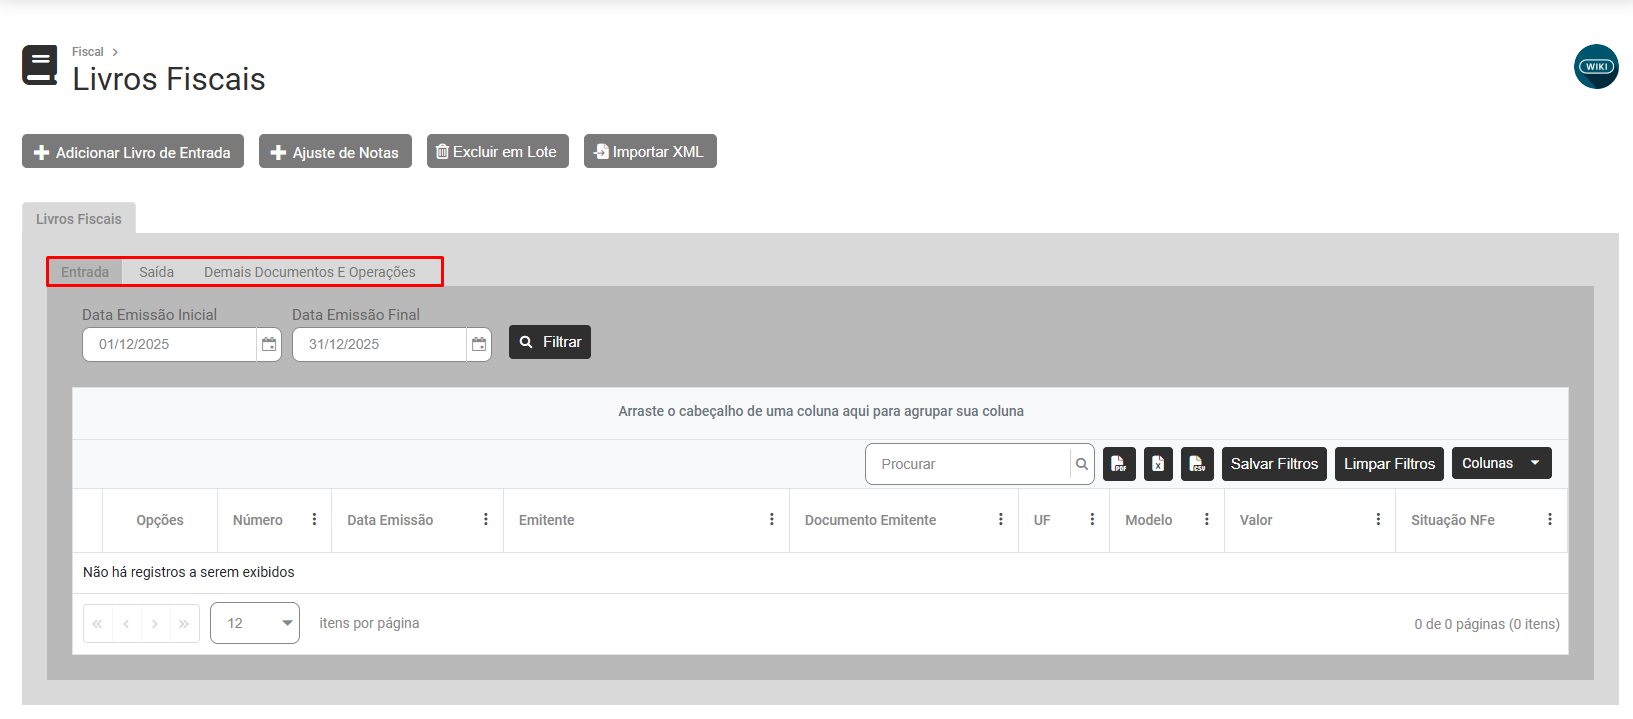Open Valor column options menu

pyautogui.click(x=1378, y=520)
